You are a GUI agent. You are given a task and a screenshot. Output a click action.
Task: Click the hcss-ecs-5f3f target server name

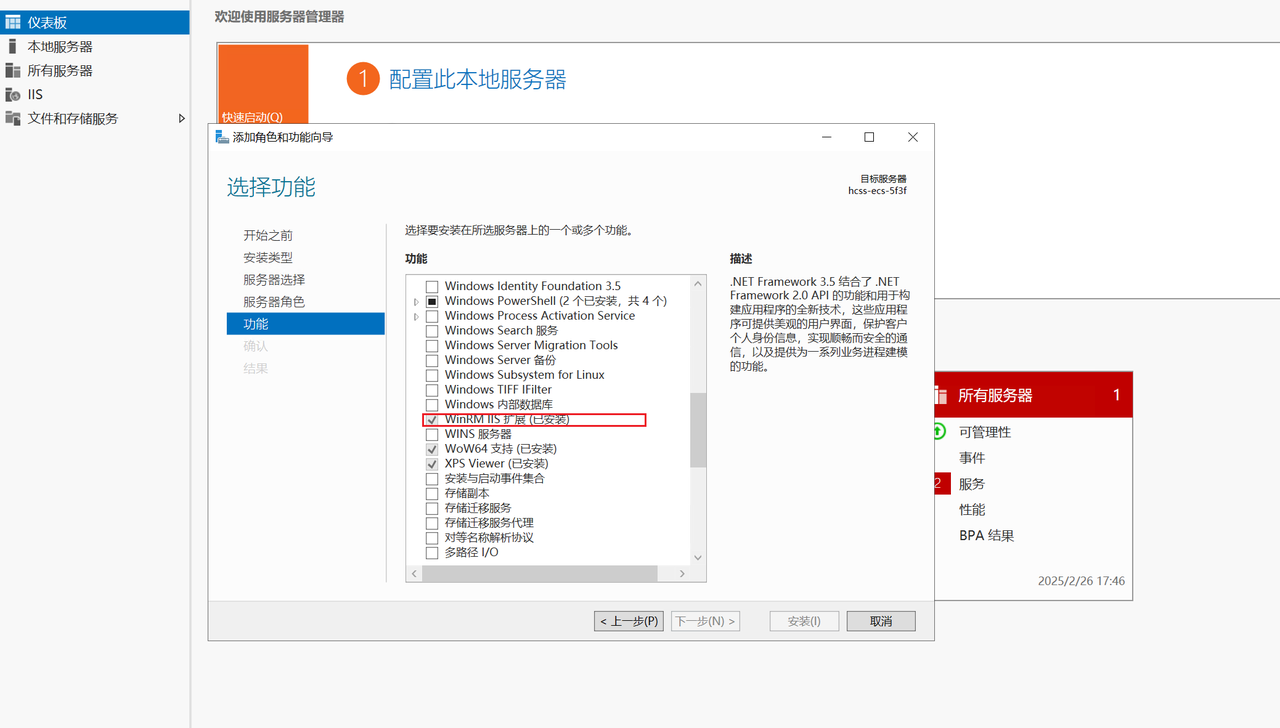tap(878, 190)
